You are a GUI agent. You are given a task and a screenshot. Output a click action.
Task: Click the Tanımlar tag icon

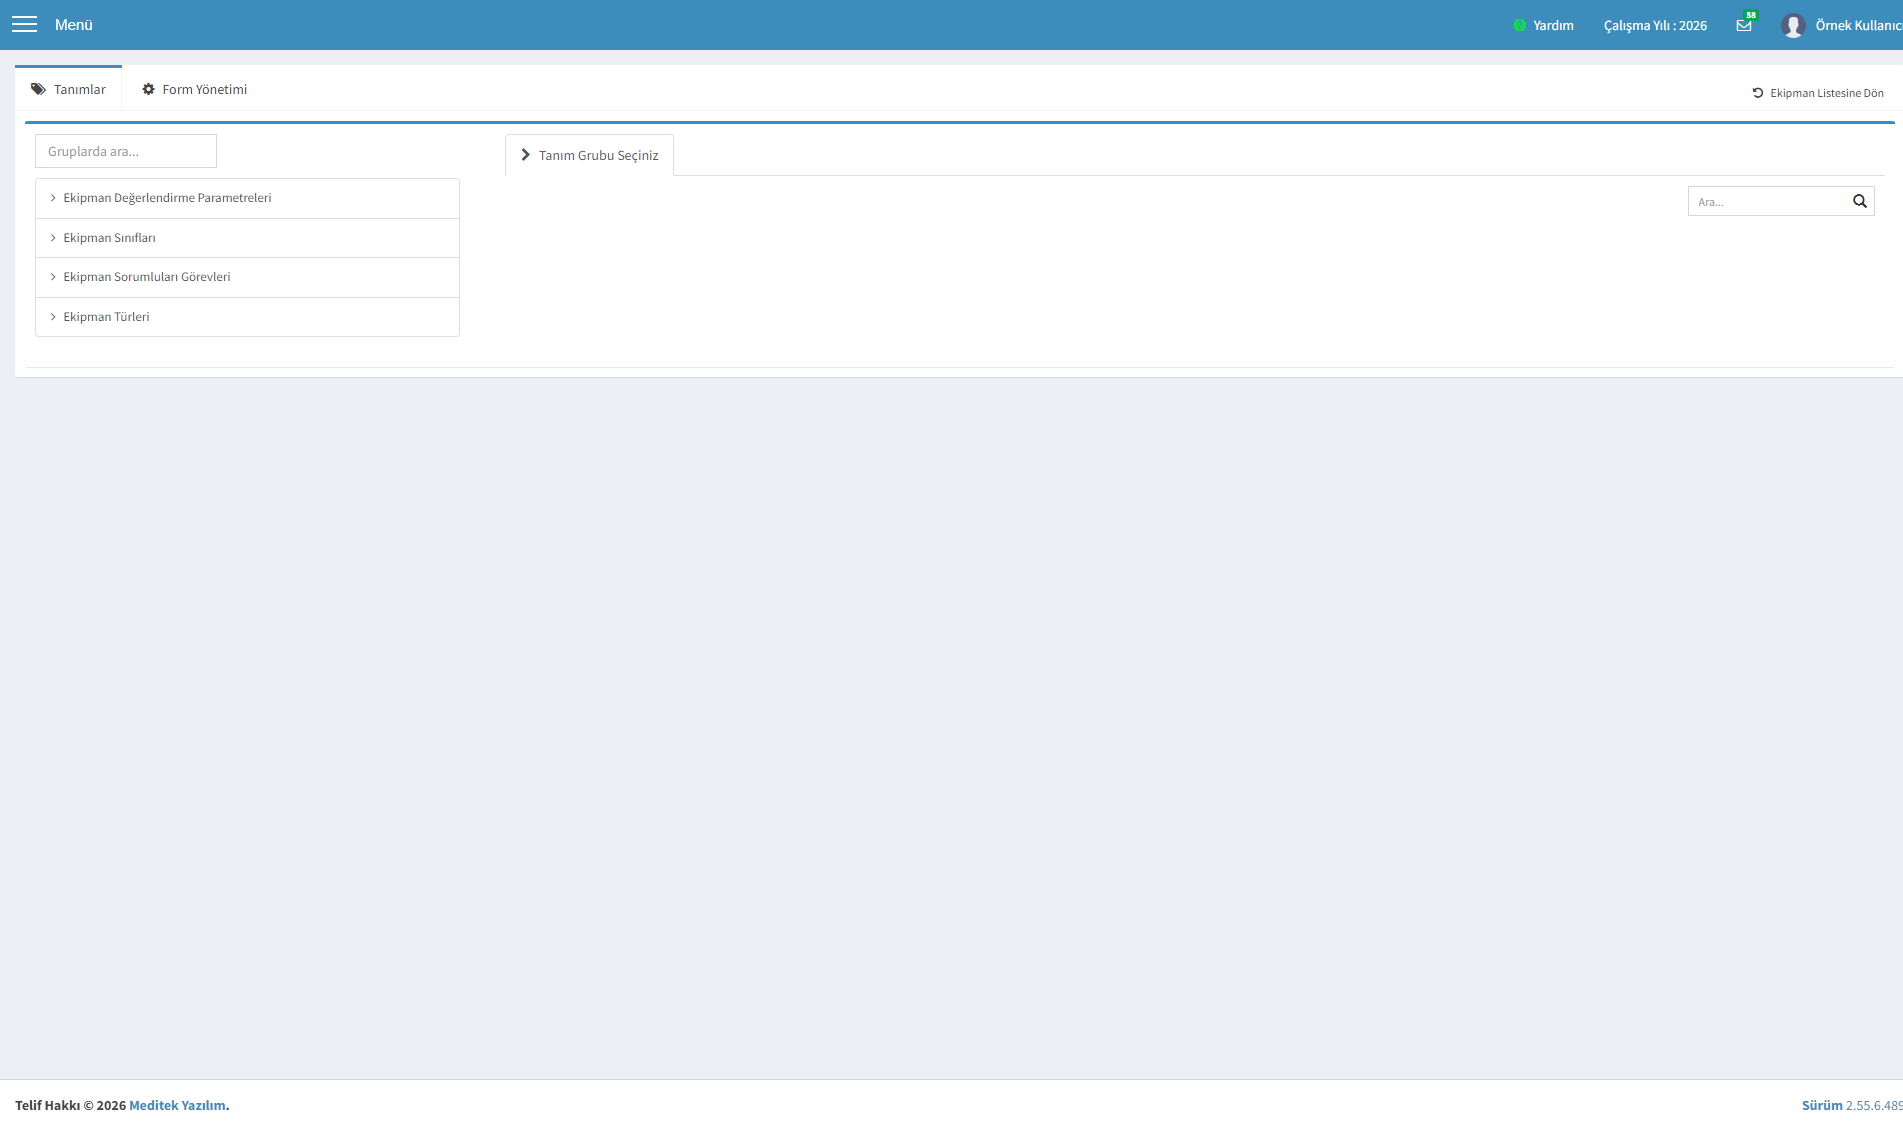pyautogui.click(x=38, y=89)
